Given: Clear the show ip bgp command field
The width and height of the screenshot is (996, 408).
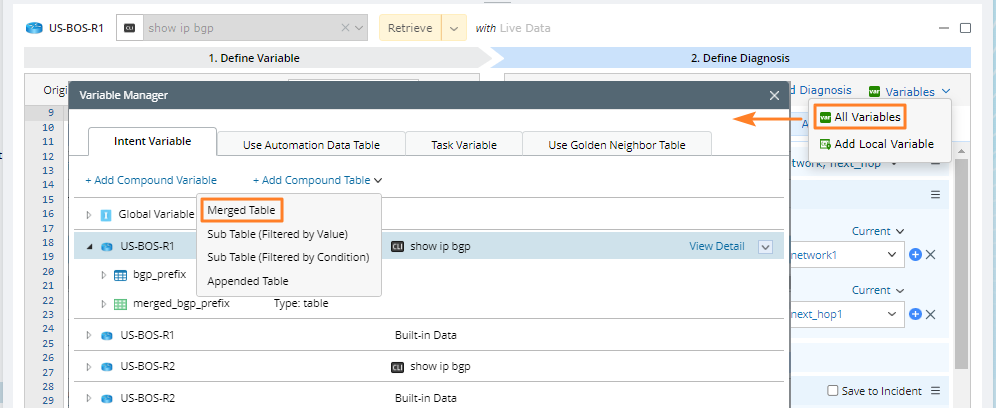Looking at the screenshot, I should 346,28.
